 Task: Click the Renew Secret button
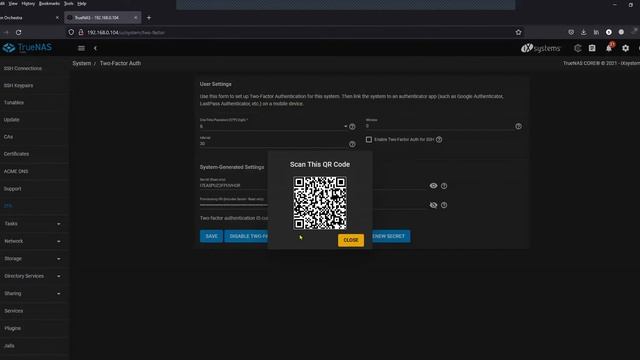click(391, 236)
